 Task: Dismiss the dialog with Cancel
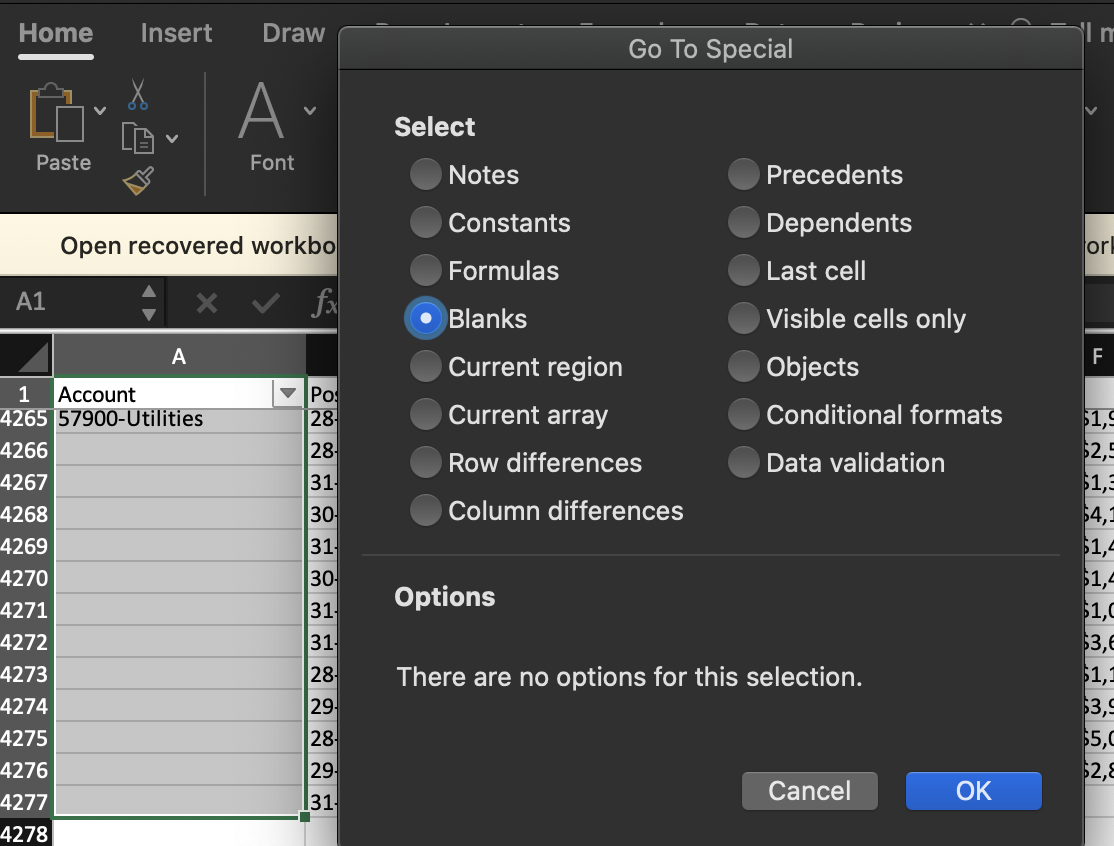pyautogui.click(x=809, y=790)
